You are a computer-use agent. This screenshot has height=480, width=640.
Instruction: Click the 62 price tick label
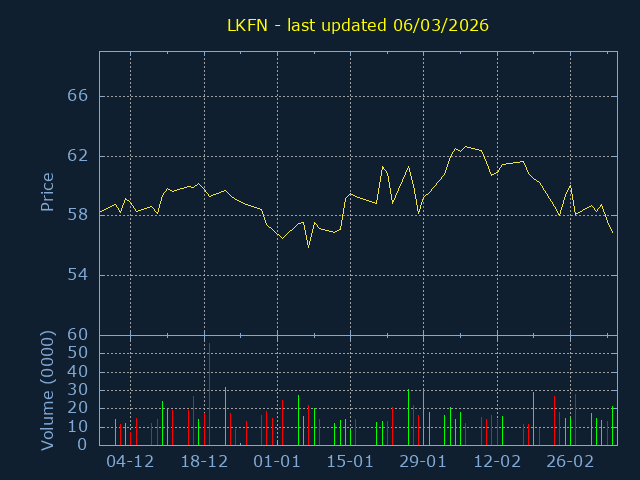78,156
